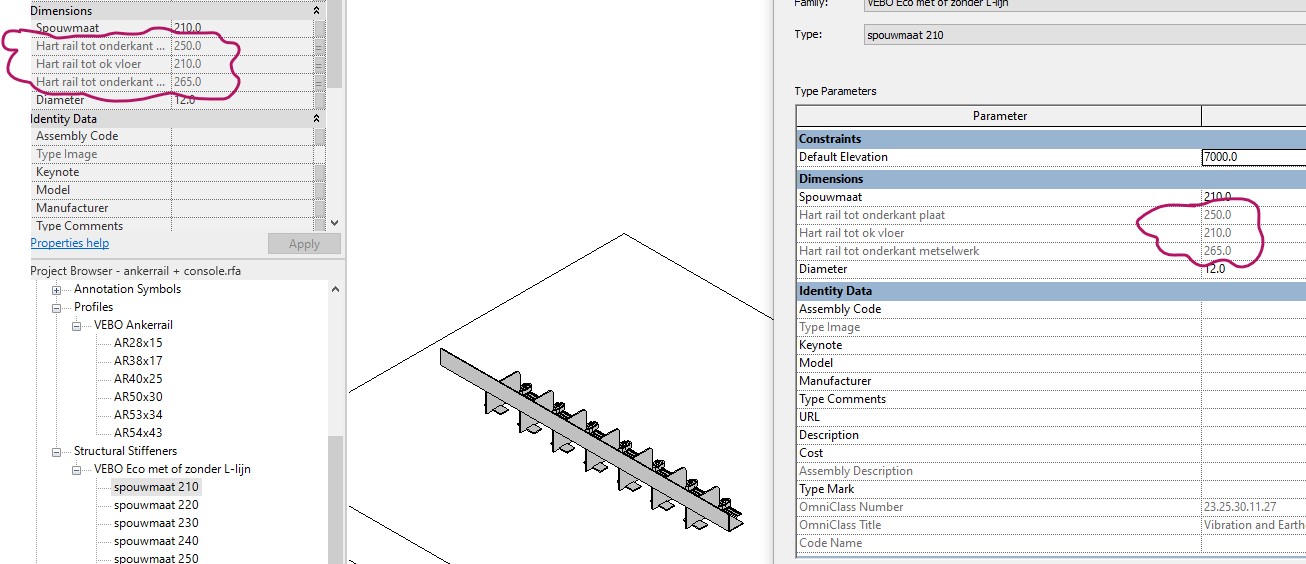1306x564 pixels.
Task: Click associate button next to Model in palette
Action: tap(320, 190)
